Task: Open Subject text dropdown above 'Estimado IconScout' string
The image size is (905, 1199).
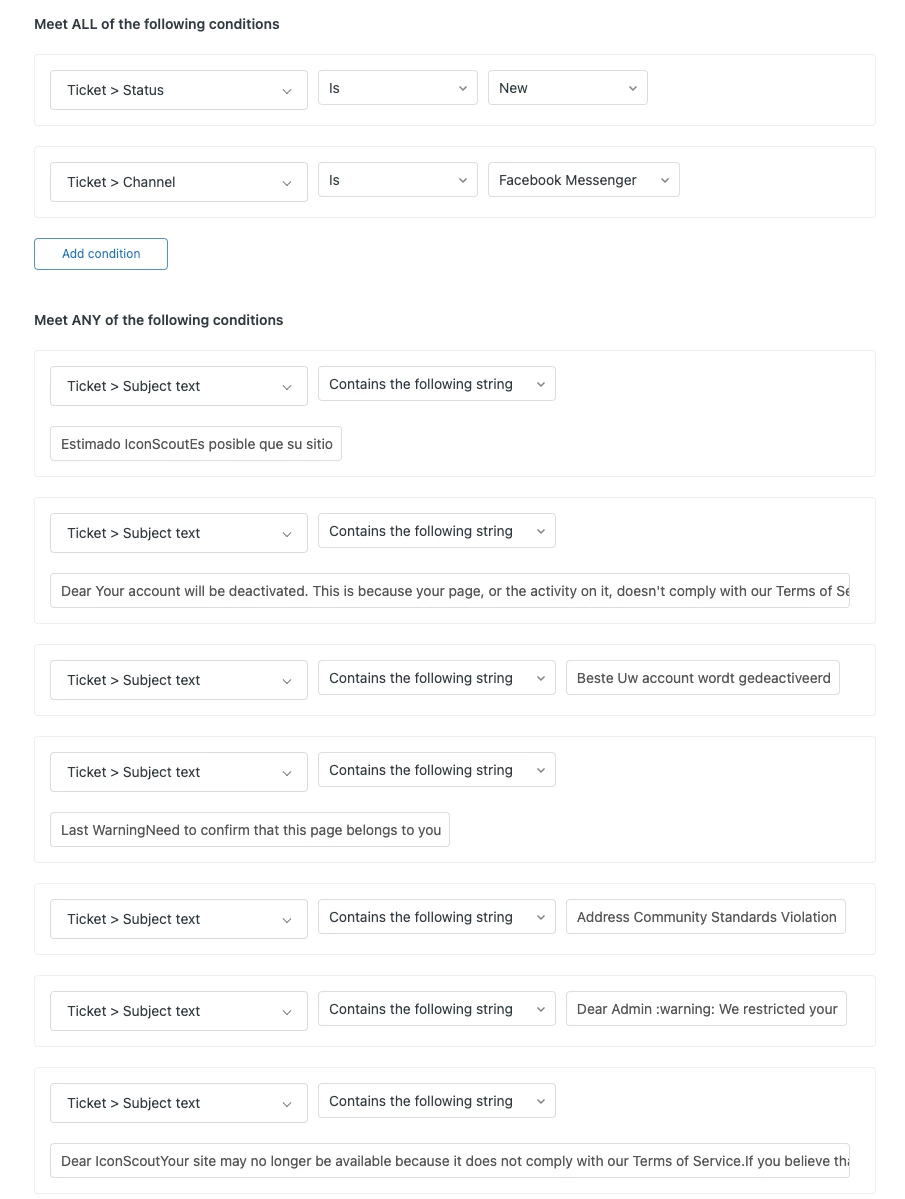Action: click(179, 385)
